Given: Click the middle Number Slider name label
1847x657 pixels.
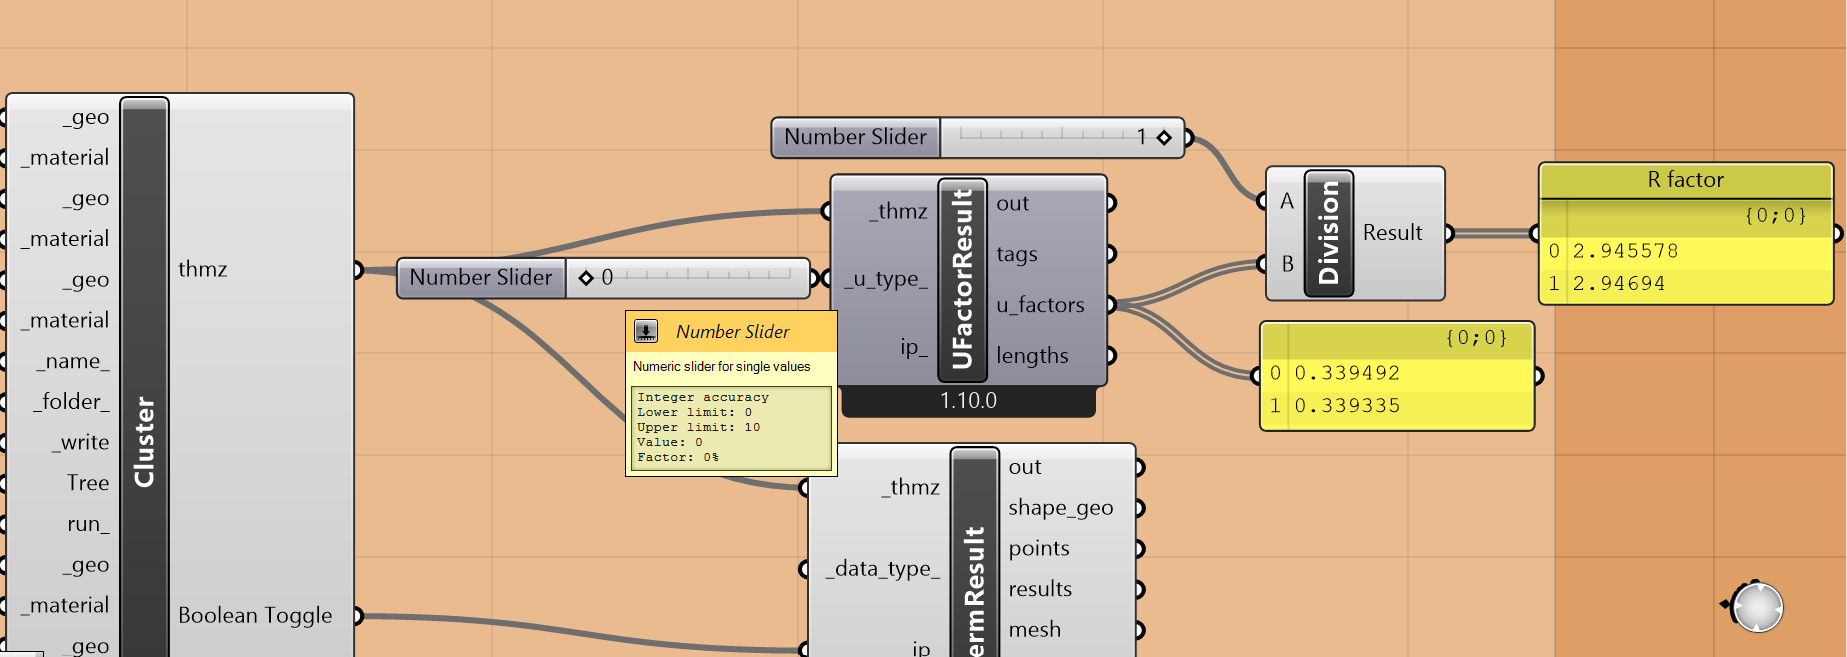Looking at the screenshot, I should [481, 278].
